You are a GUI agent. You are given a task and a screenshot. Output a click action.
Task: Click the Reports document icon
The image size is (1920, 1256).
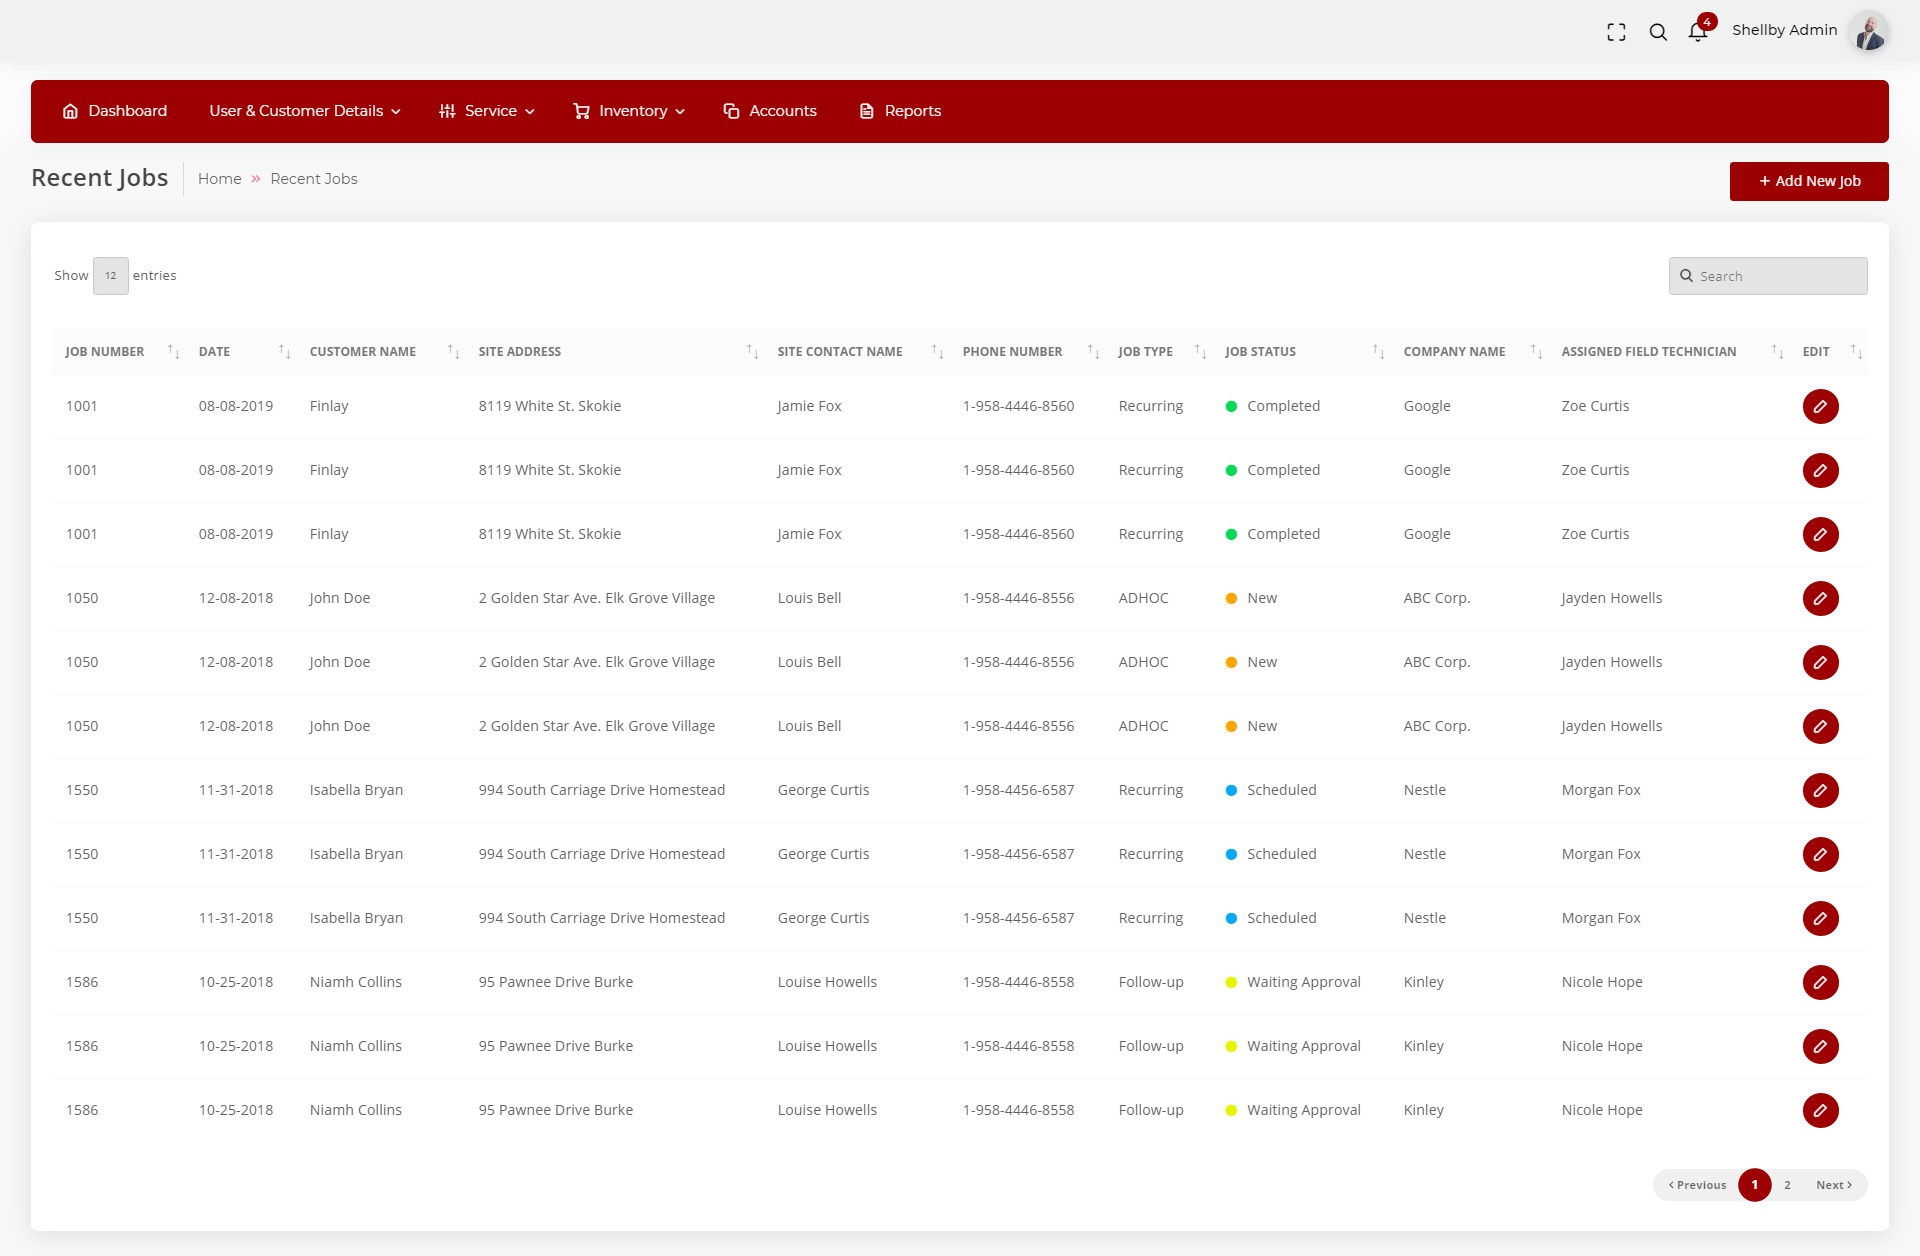[867, 111]
